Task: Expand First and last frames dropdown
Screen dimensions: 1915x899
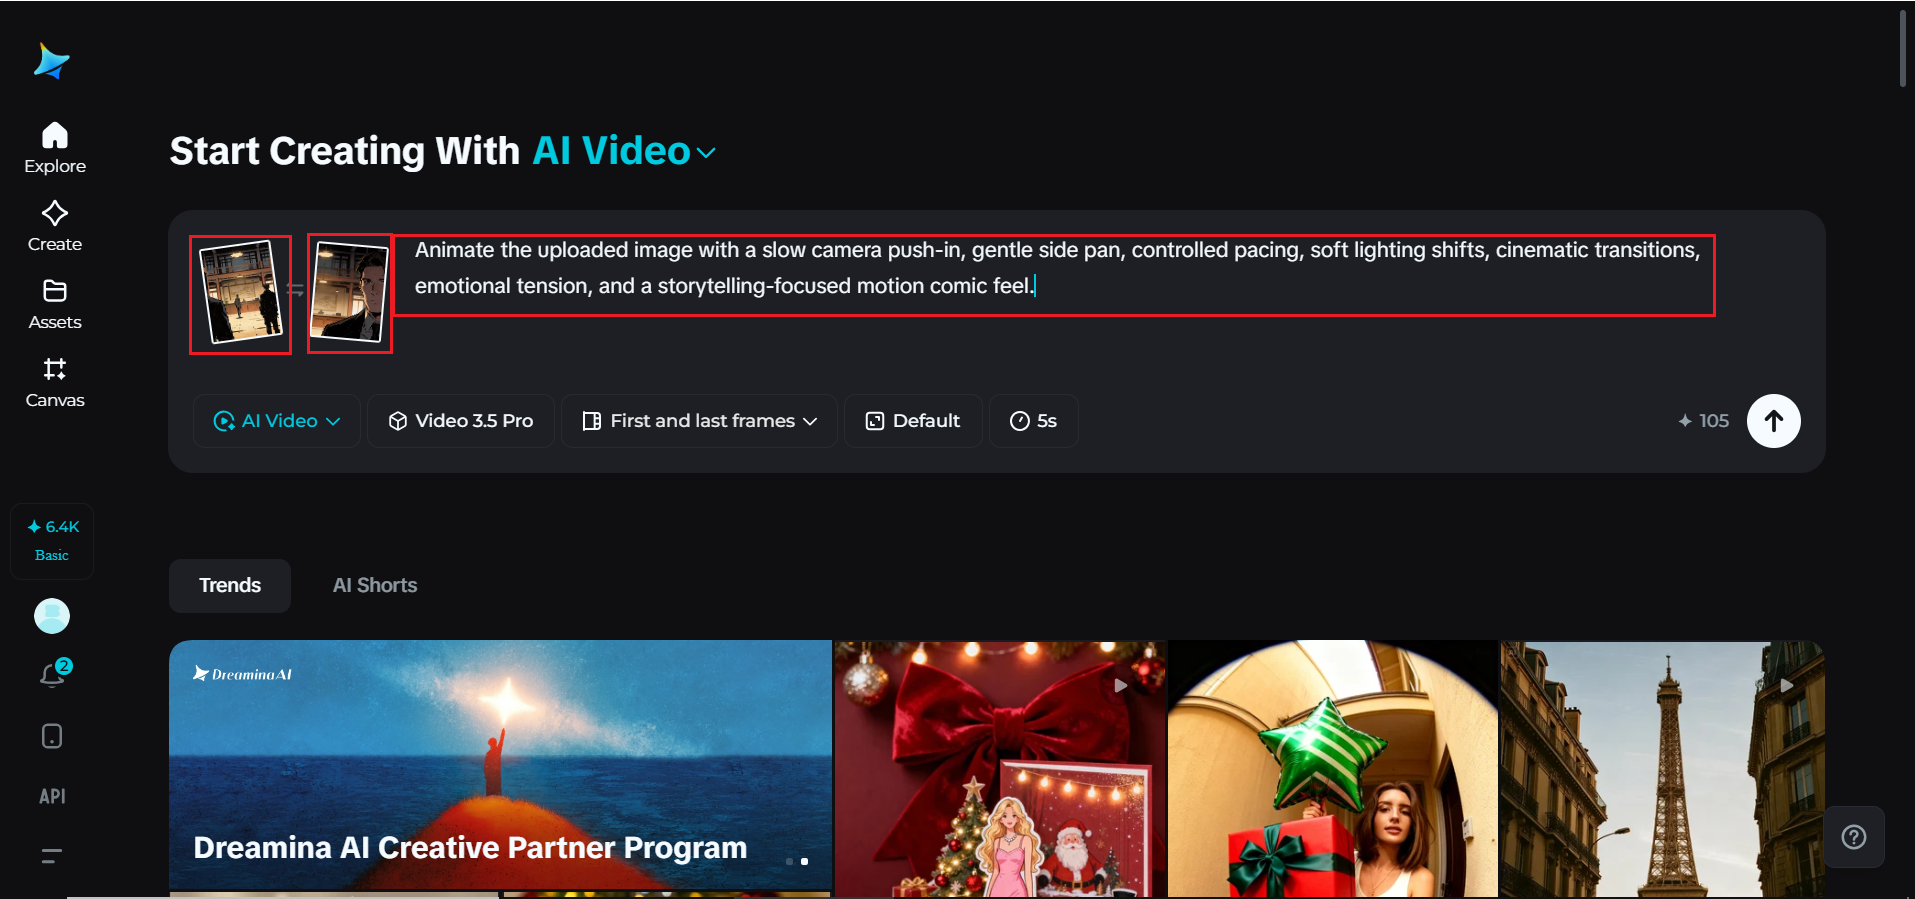Action: 700,421
